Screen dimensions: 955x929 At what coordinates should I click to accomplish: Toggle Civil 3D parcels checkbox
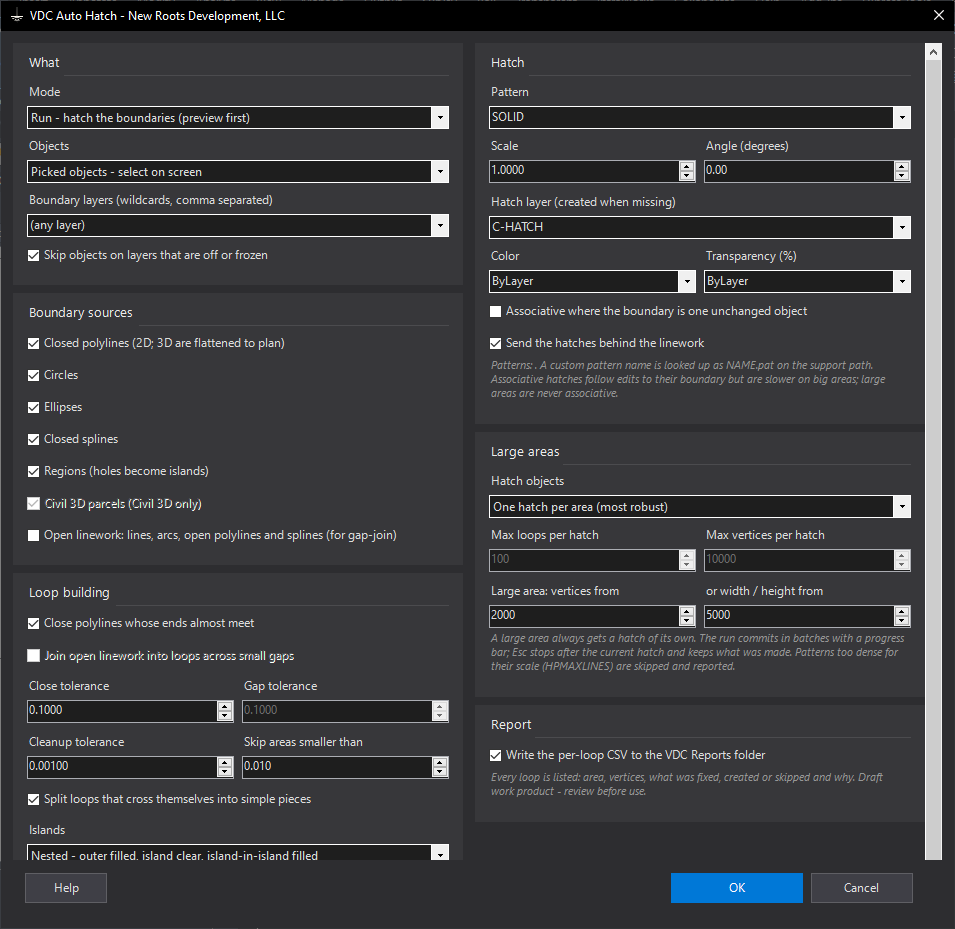(34, 504)
